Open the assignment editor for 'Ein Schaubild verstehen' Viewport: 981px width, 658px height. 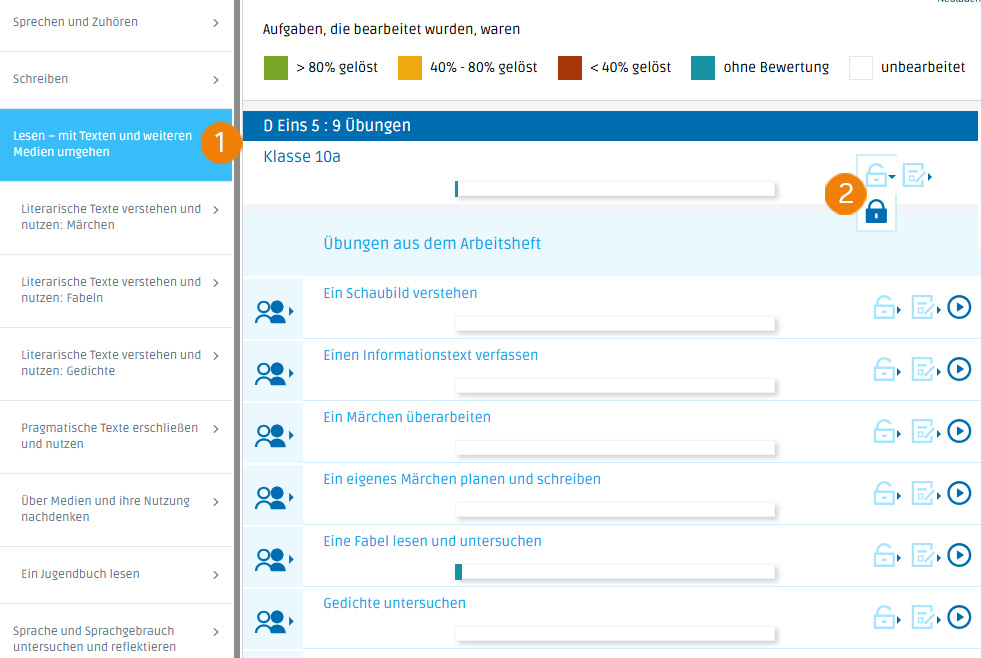pos(926,308)
